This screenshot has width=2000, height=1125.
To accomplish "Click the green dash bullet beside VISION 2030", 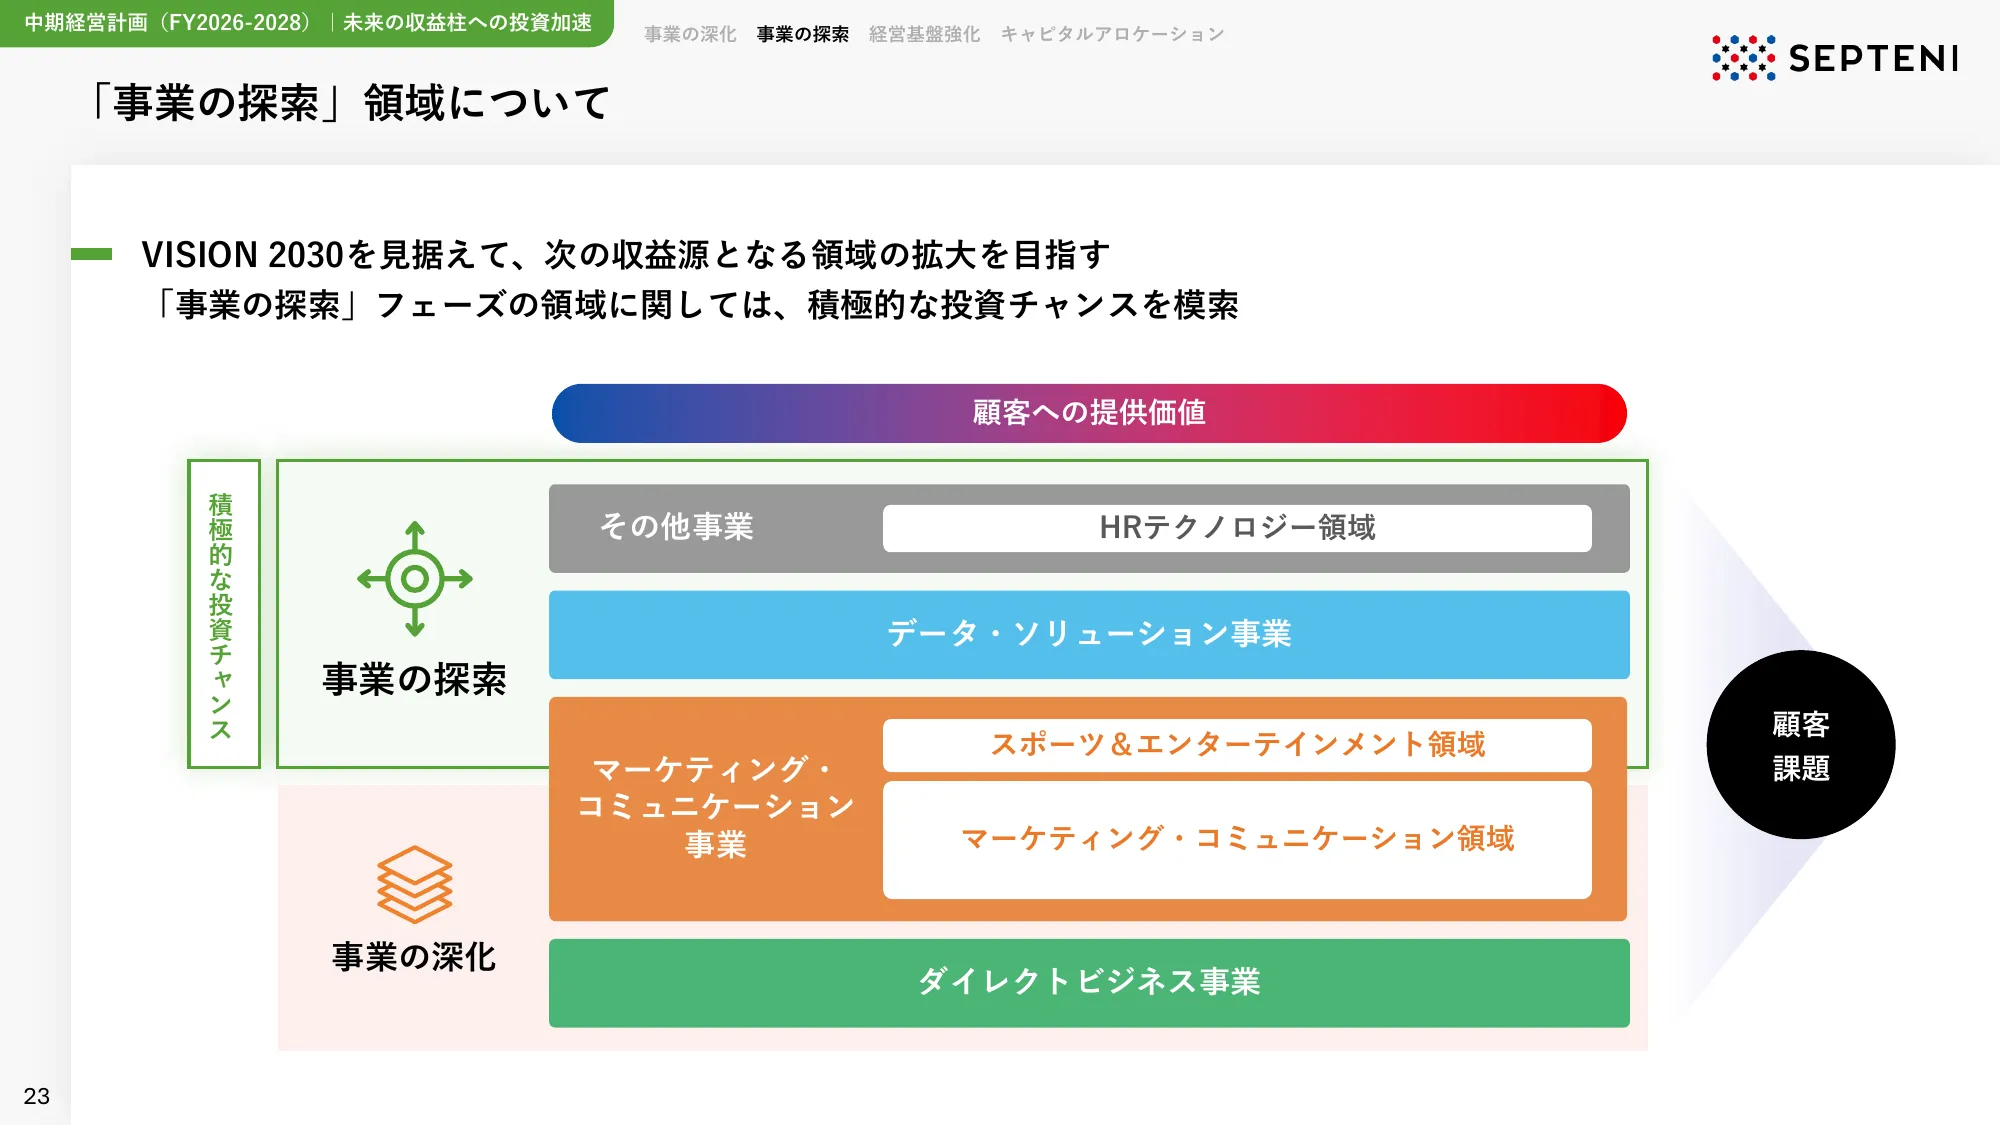I will coord(93,255).
